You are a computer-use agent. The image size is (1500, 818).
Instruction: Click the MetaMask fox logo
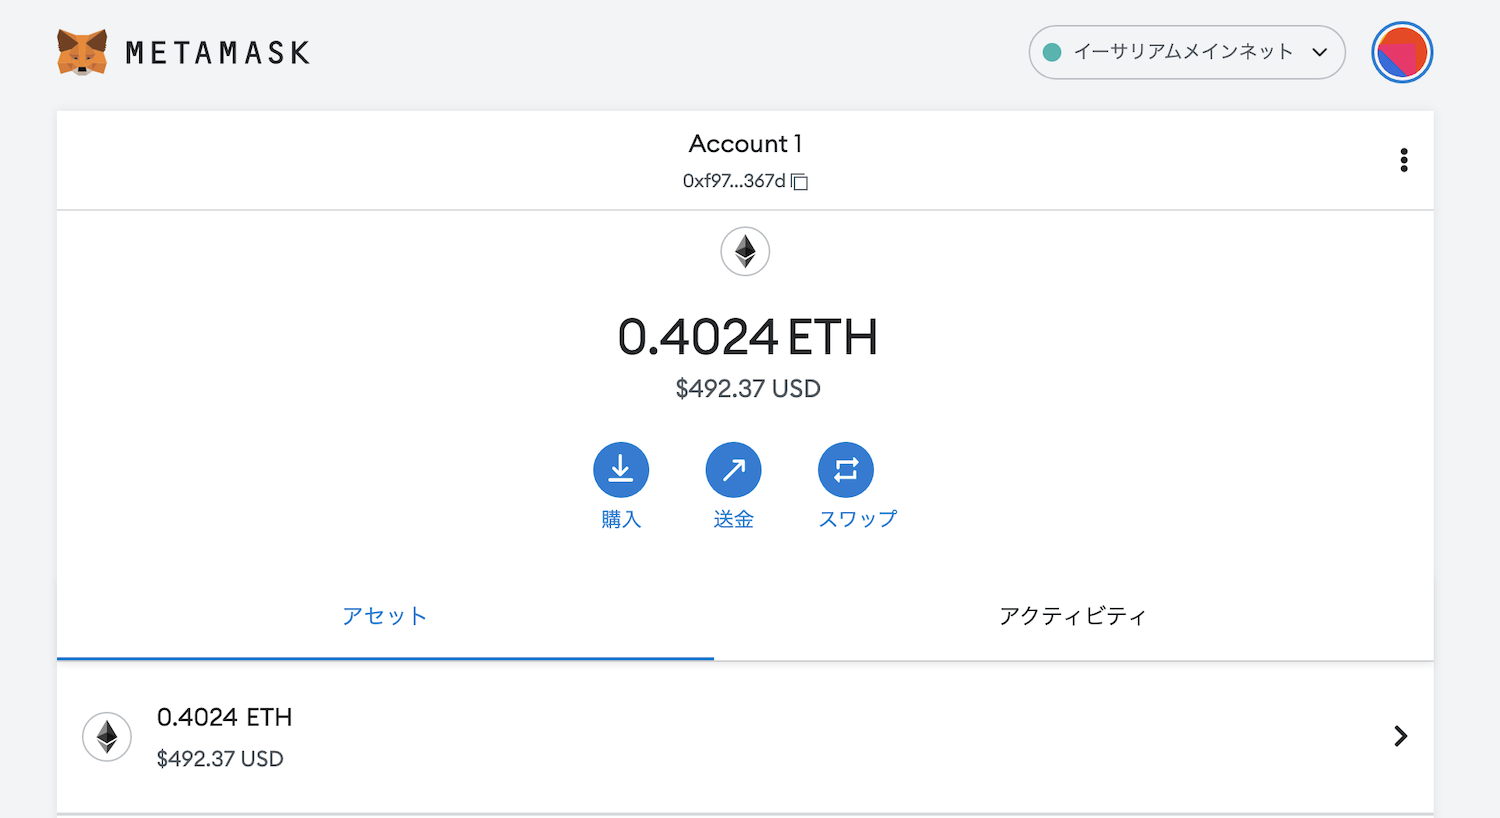click(82, 52)
